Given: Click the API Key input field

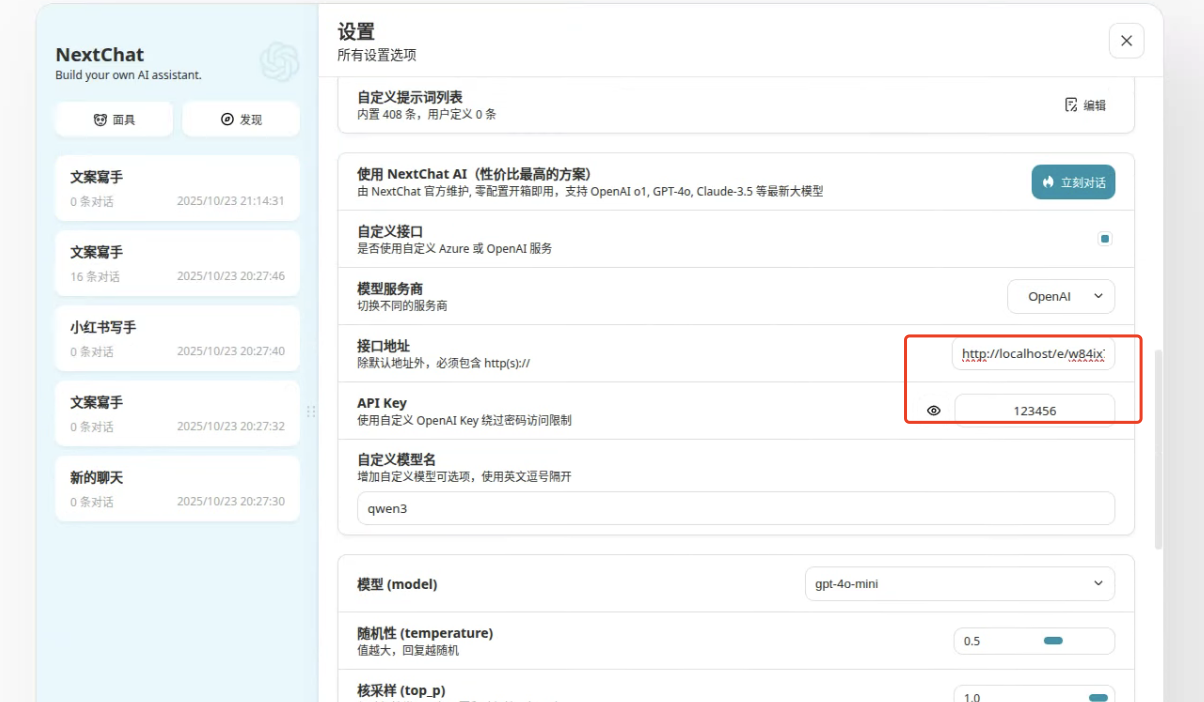Looking at the screenshot, I should (x=1034, y=410).
